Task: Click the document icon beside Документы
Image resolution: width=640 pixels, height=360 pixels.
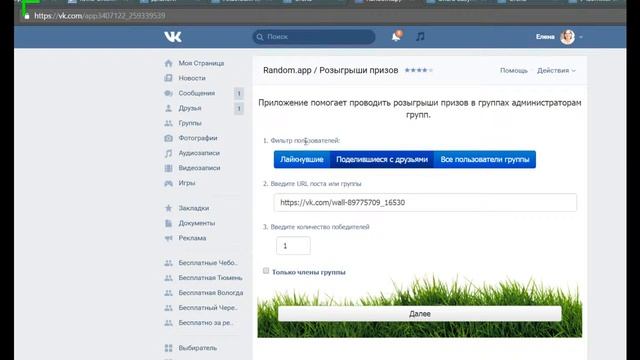Action: 169,223
